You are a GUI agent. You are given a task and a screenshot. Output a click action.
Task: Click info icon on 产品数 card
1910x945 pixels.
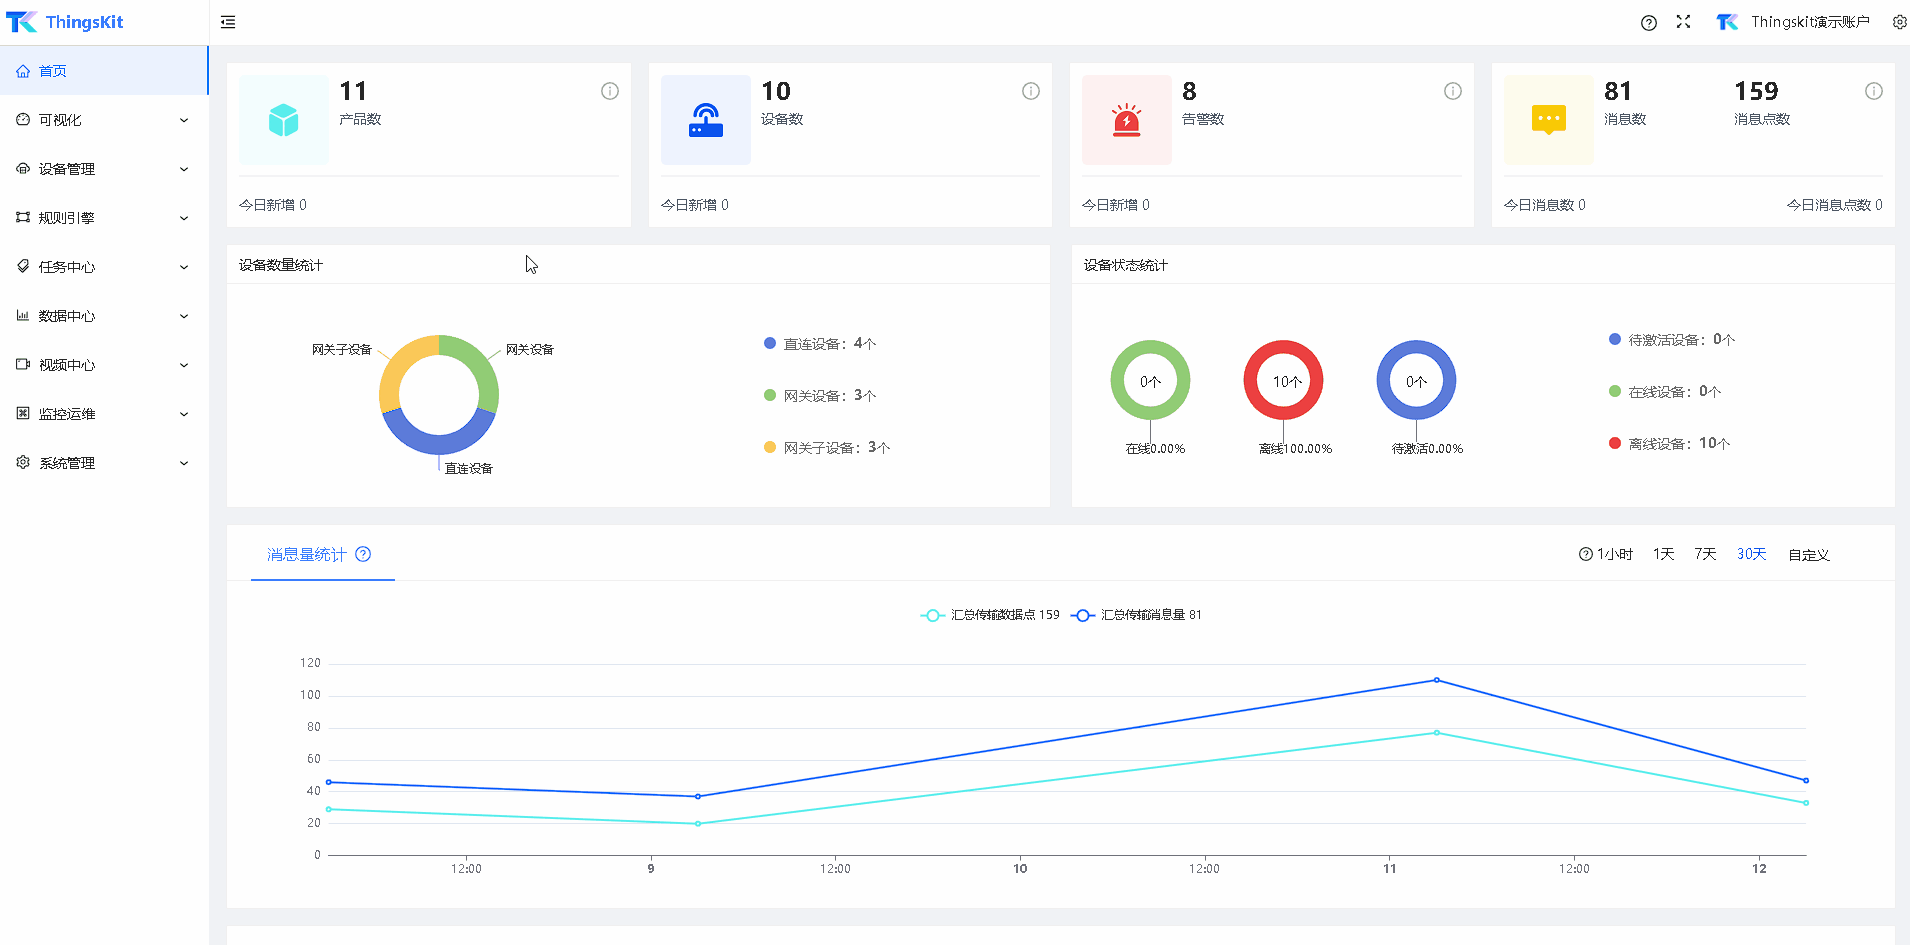point(609,91)
